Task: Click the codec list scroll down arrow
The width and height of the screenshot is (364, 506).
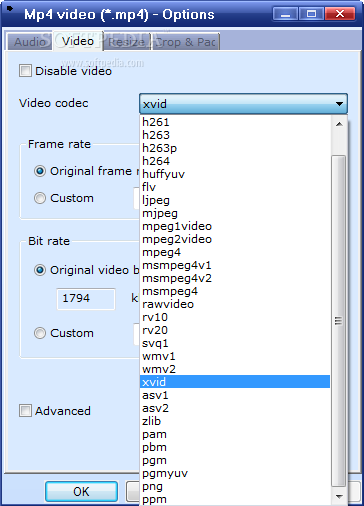Action: 339,497
